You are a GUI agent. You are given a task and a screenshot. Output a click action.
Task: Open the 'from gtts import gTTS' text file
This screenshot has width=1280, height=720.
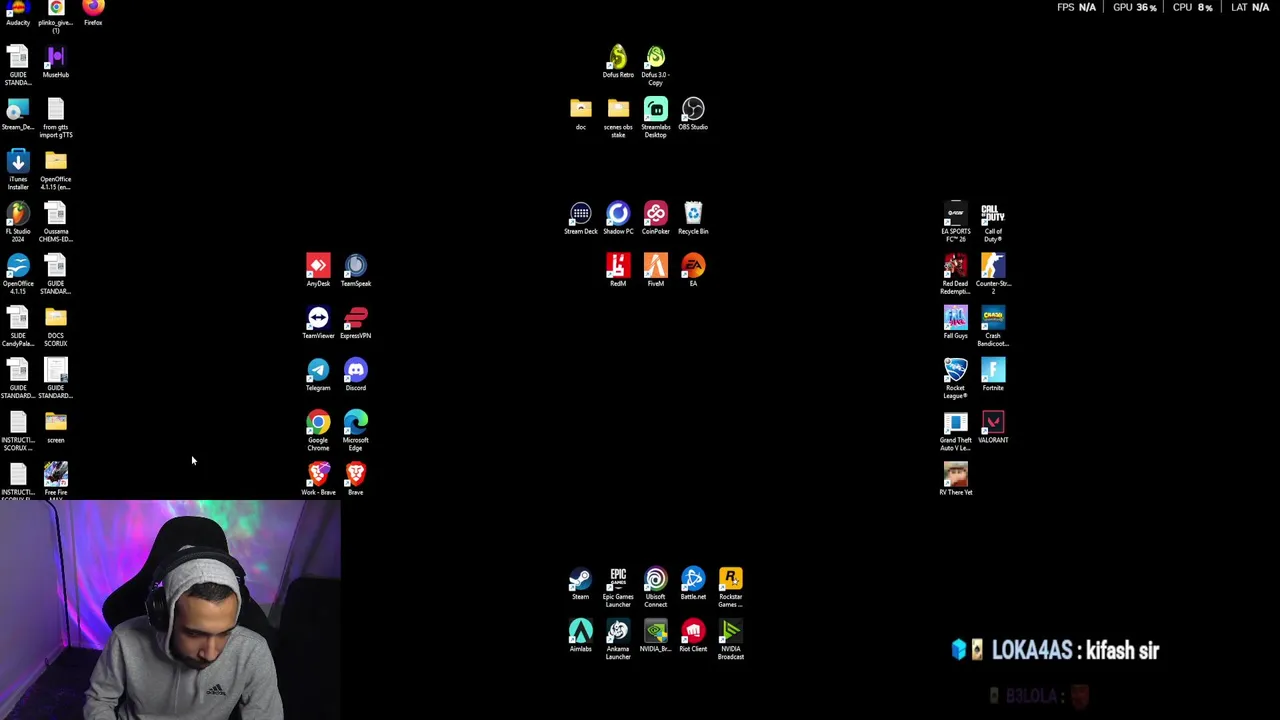point(56,118)
